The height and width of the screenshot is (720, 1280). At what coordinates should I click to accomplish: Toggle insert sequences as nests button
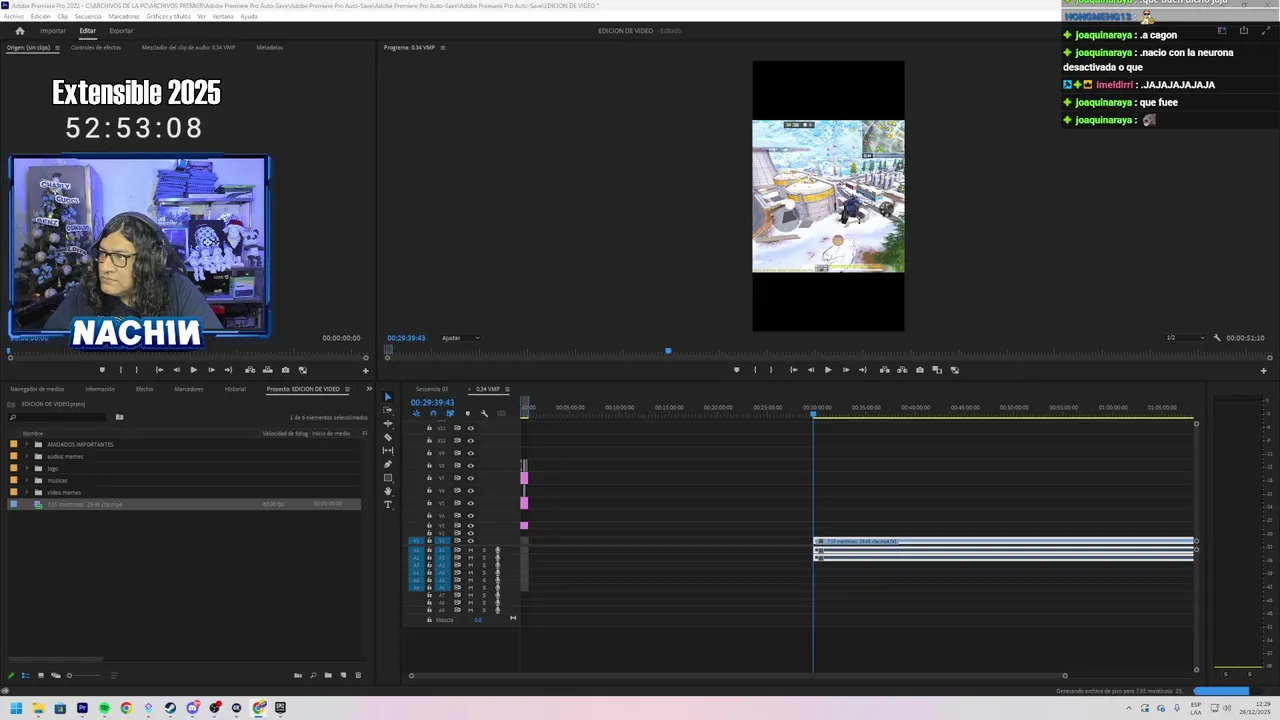pyautogui.click(x=416, y=413)
